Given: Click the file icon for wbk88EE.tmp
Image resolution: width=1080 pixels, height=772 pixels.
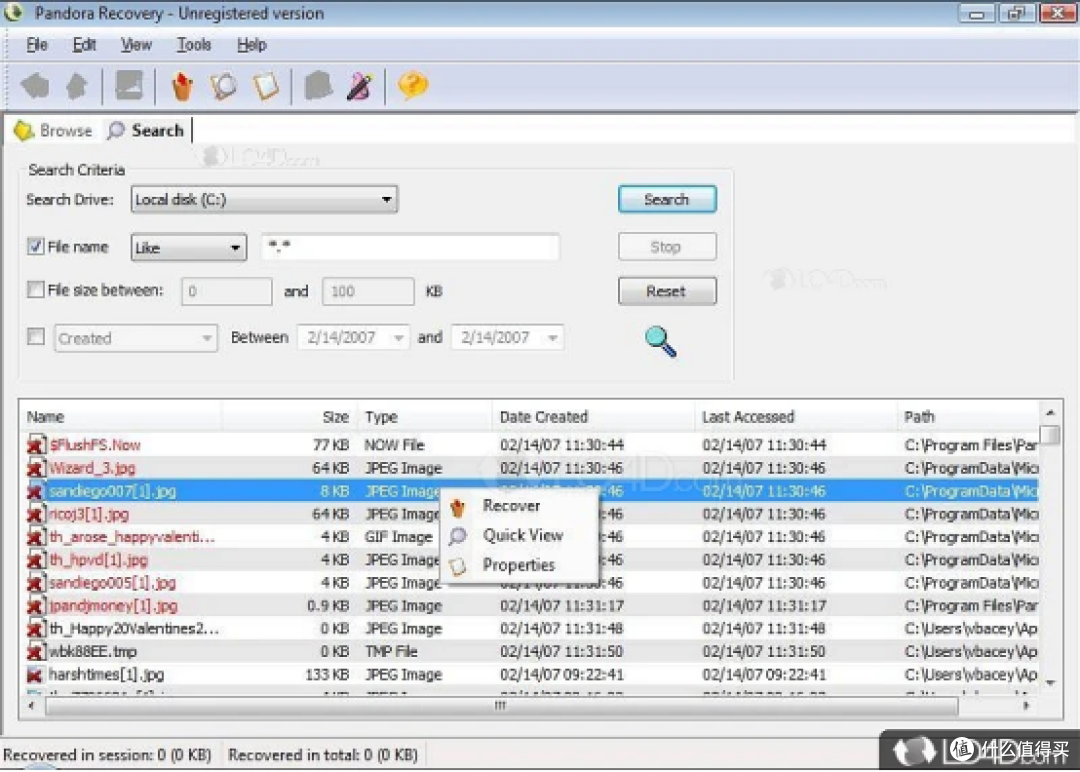Looking at the screenshot, I should tap(36, 651).
